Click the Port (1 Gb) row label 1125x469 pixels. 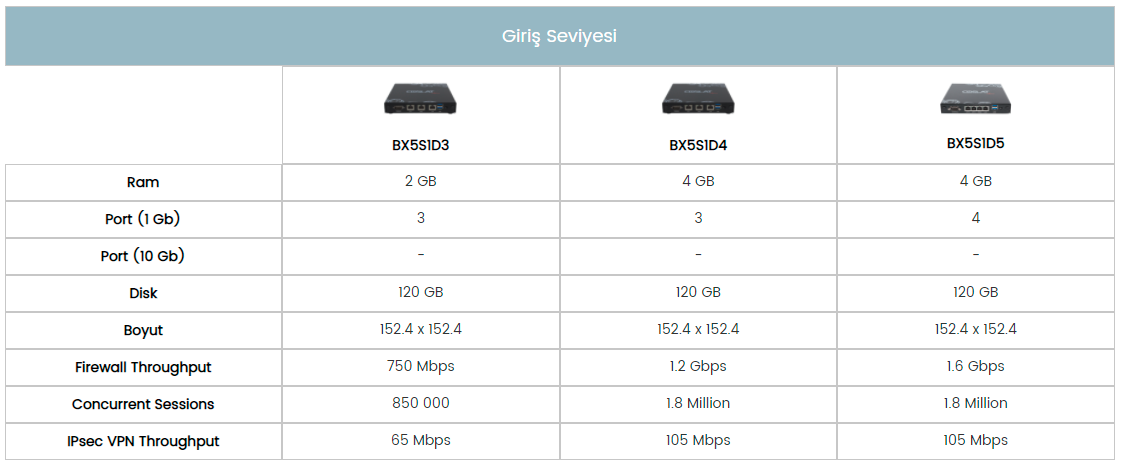[143, 218]
